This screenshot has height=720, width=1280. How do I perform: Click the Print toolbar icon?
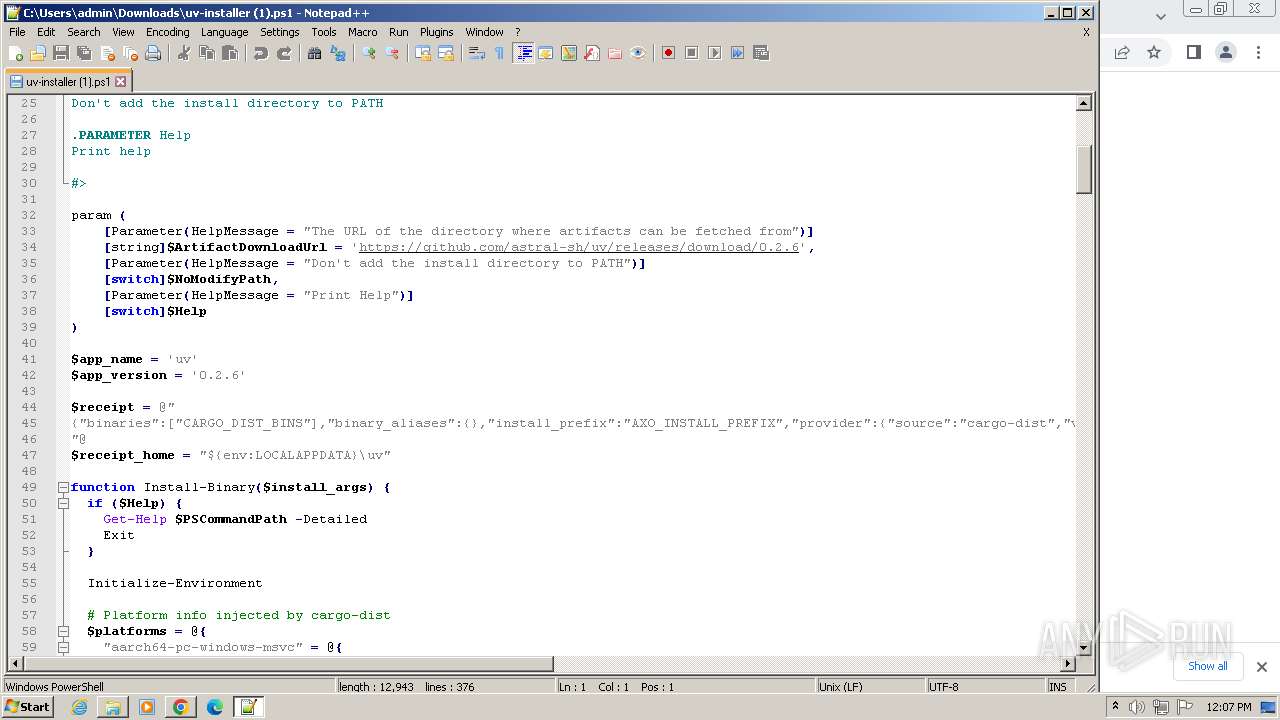click(x=153, y=53)
